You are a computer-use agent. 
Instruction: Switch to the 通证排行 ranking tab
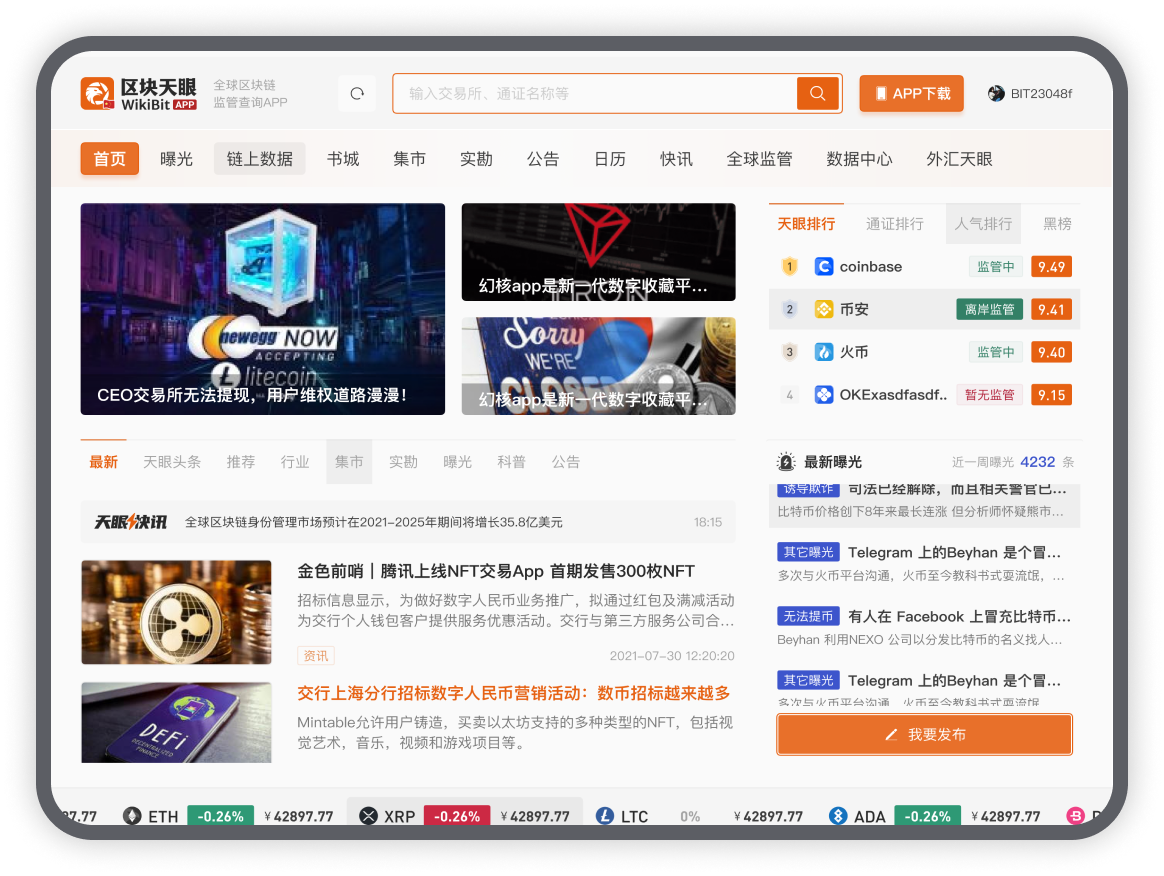pyautogui.click(x=895, y=223)
